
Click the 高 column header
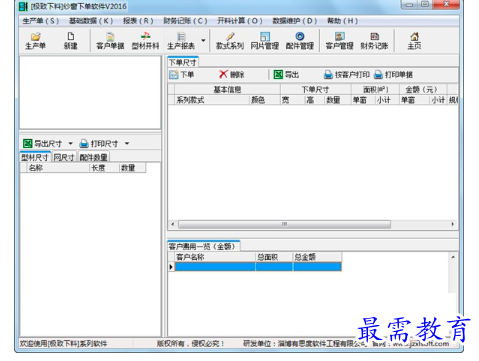pyautogui.click(x=315, y=100)
